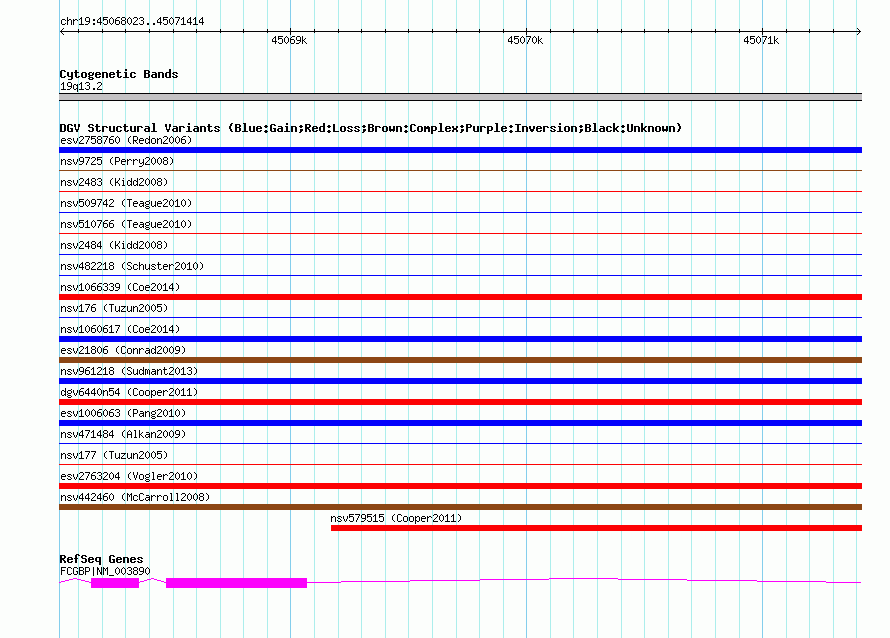Open nsv1066339 (Coe2014) variant label

point(120,287)
